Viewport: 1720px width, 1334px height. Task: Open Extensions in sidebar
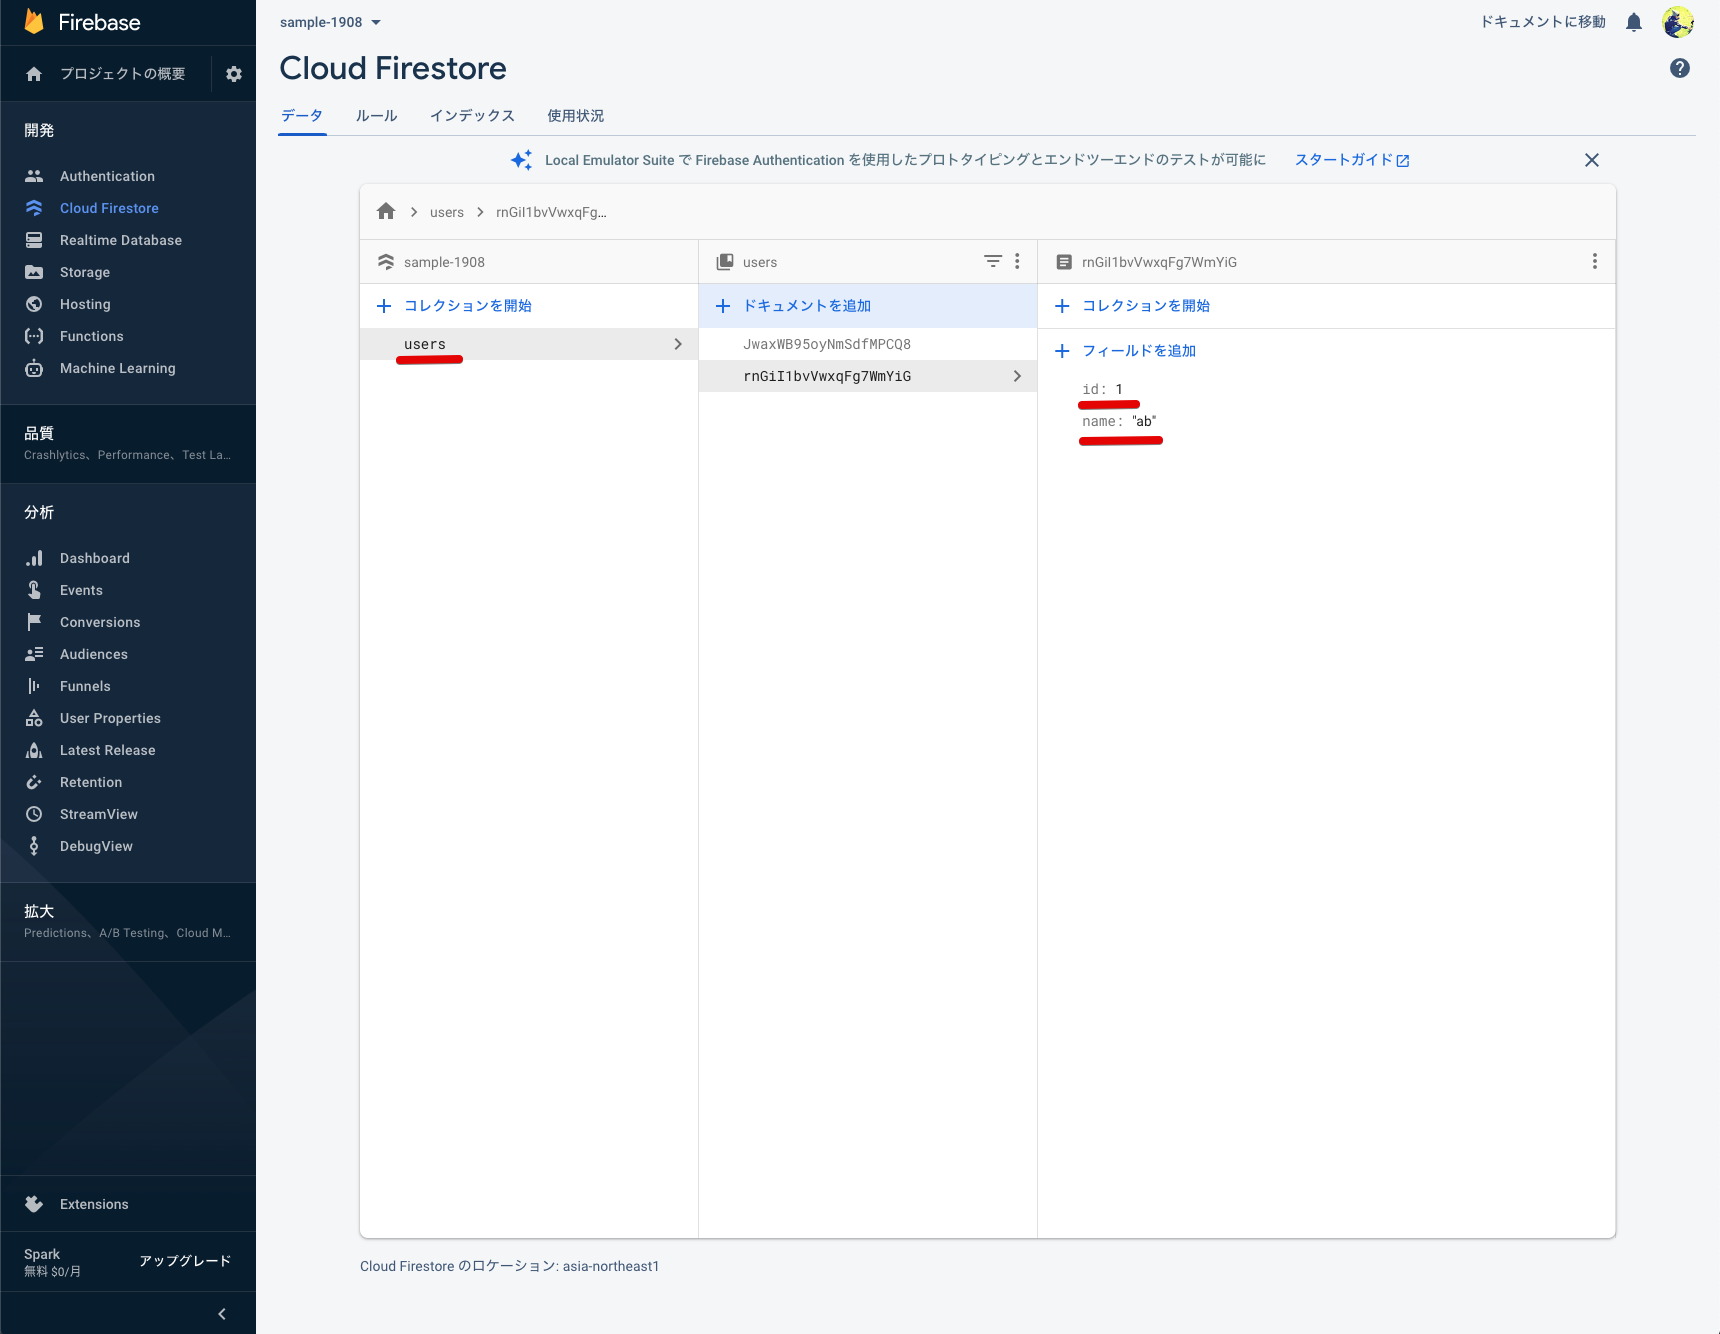(x=94, y=1204)
